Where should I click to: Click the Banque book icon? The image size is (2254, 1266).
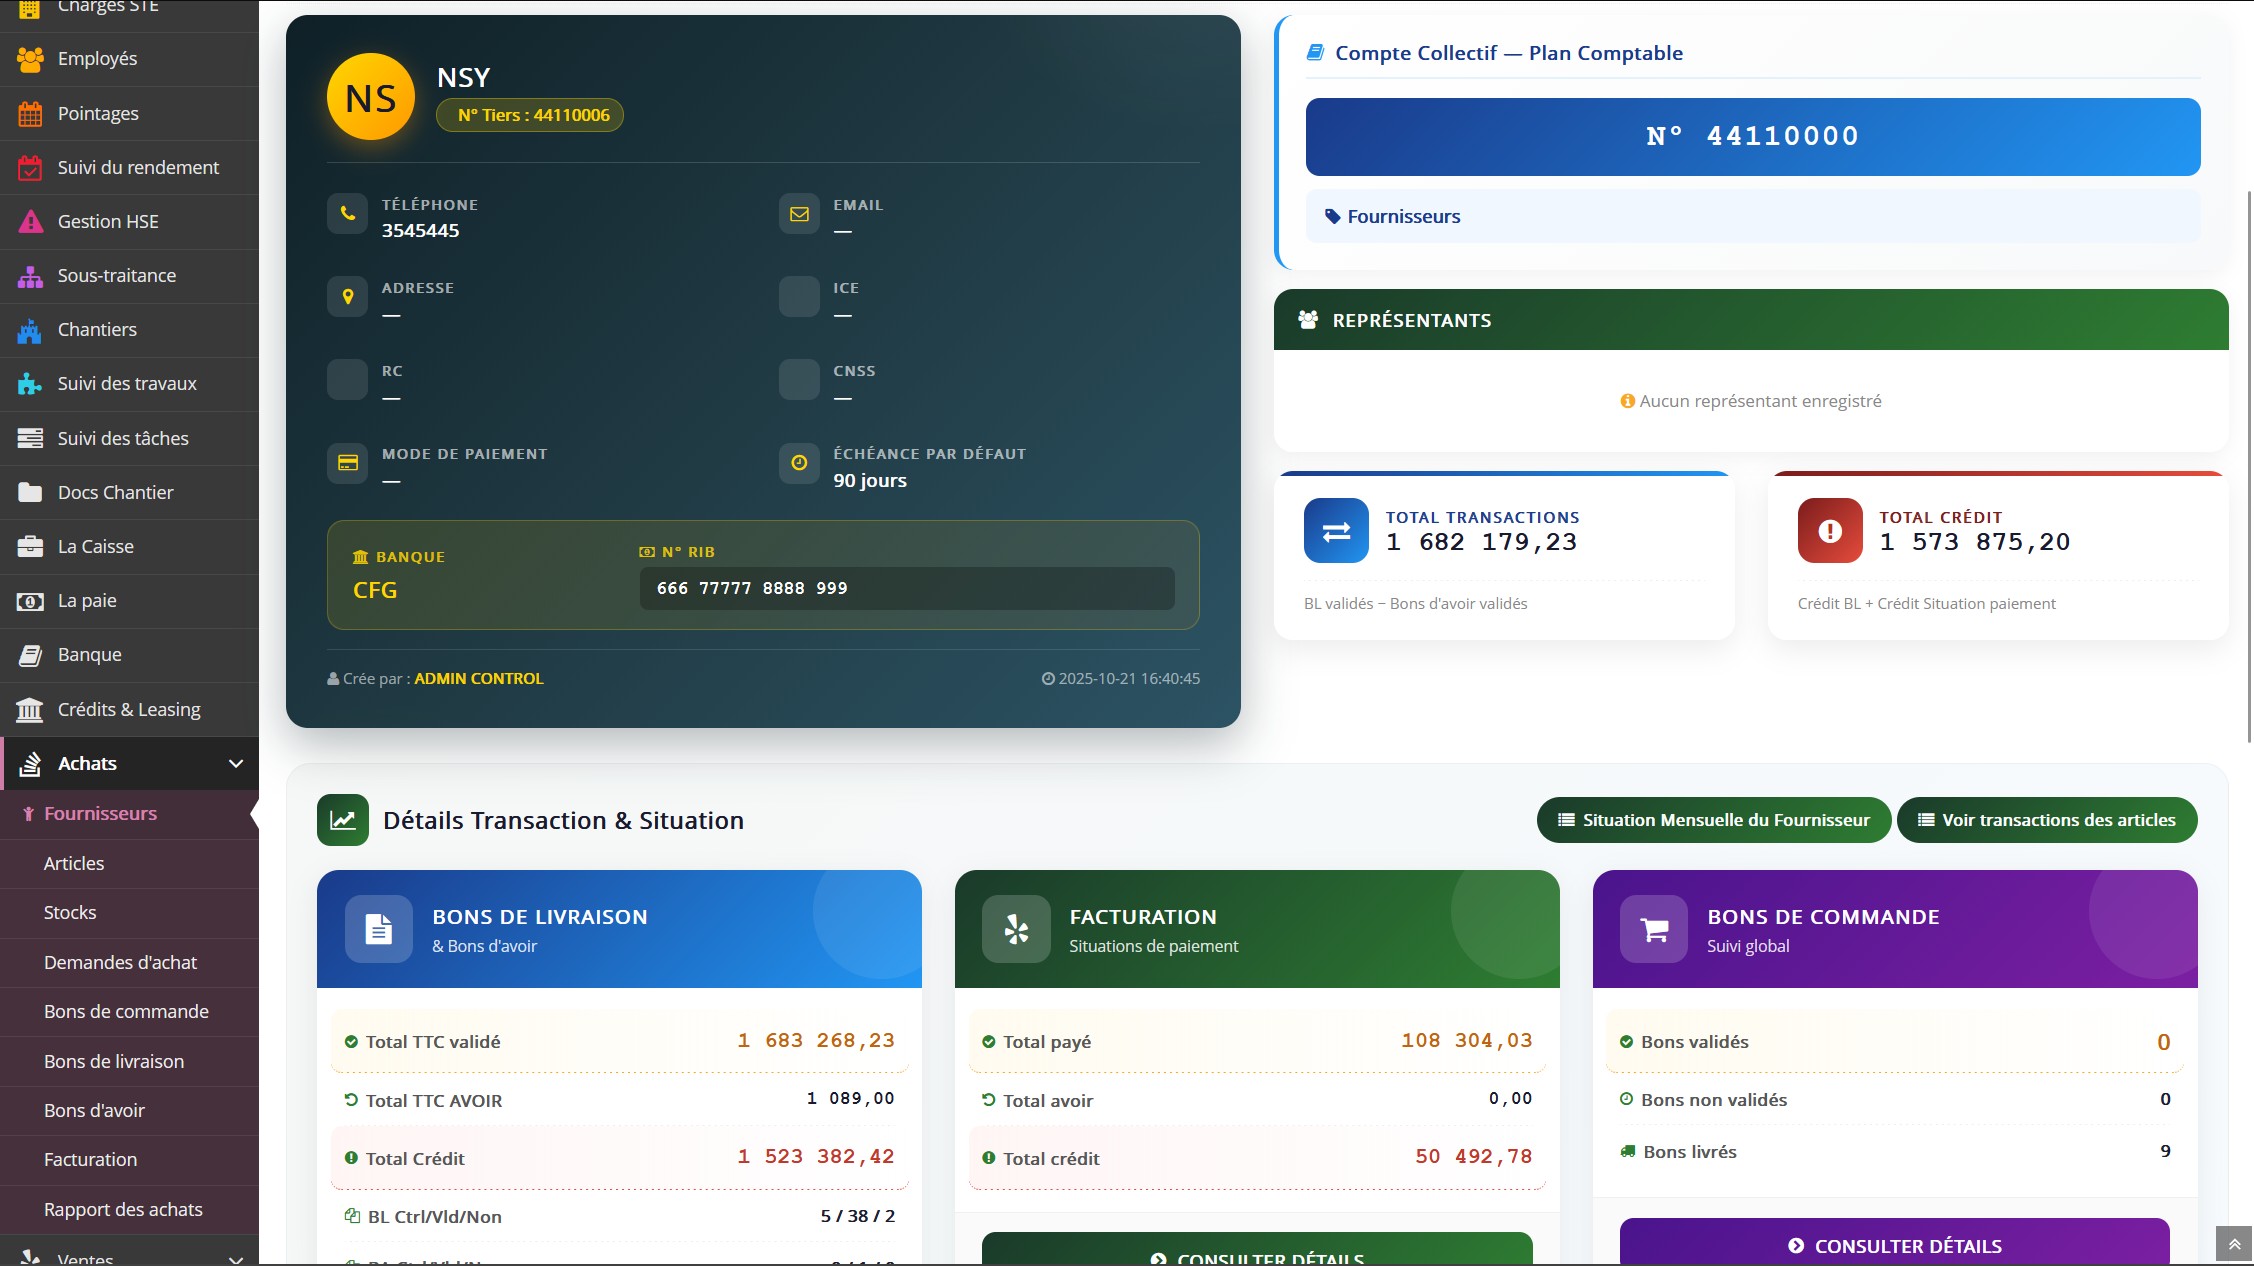[30, 655]
